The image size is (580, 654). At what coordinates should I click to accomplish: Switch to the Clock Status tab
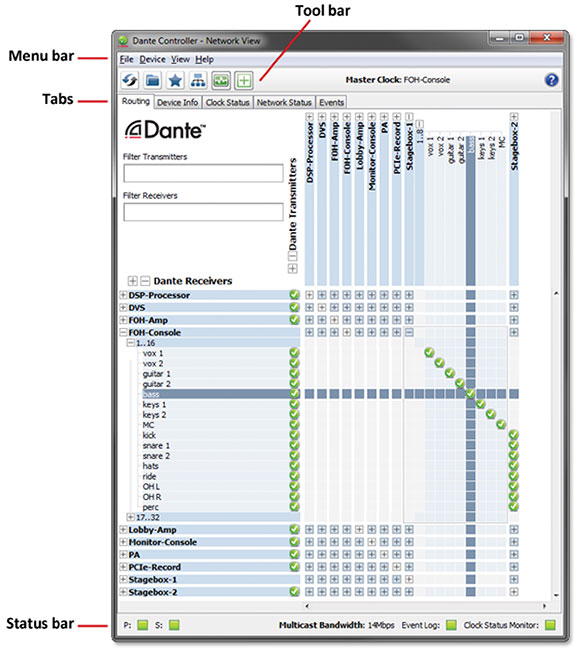228,103
